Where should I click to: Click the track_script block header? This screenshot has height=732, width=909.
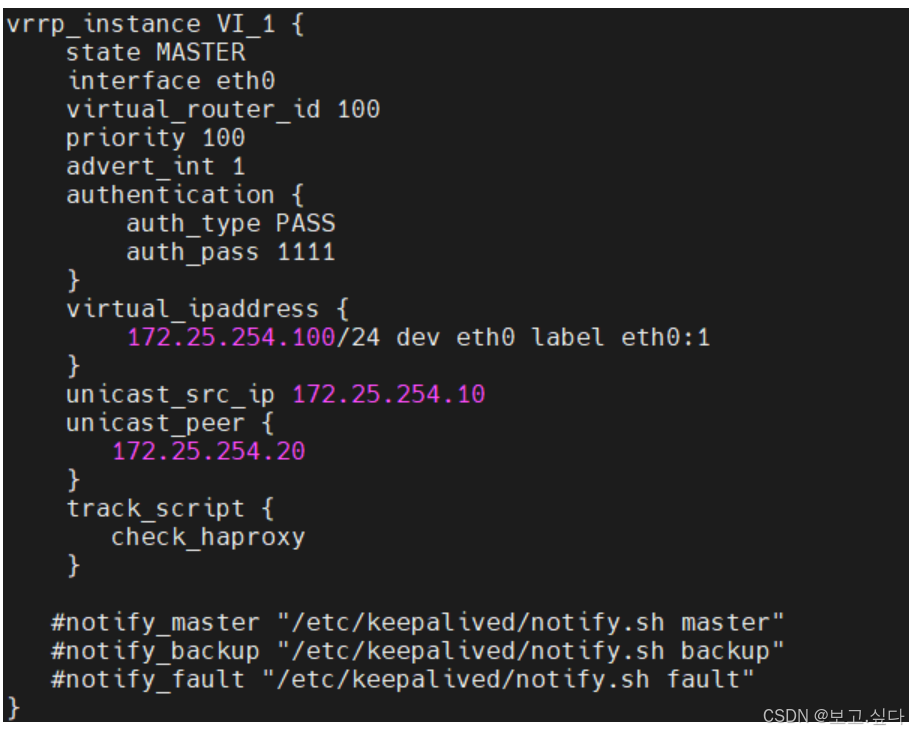(170, 508)
